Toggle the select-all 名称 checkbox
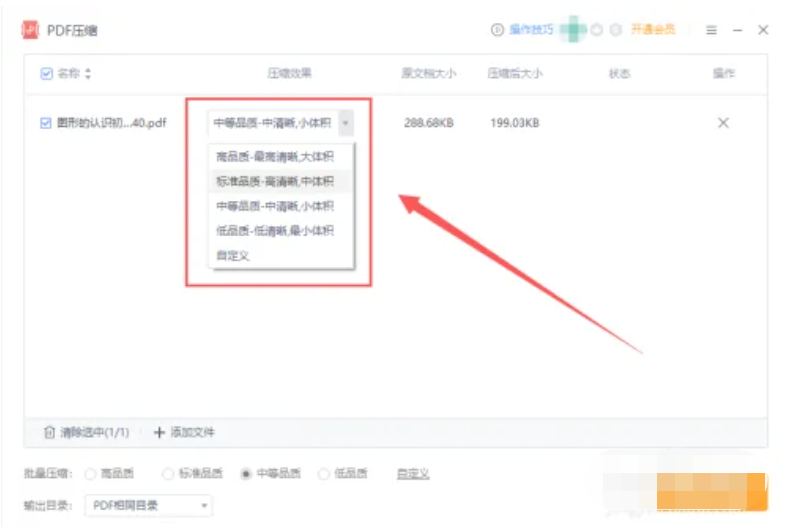785x527 pixels. point(46,74)
